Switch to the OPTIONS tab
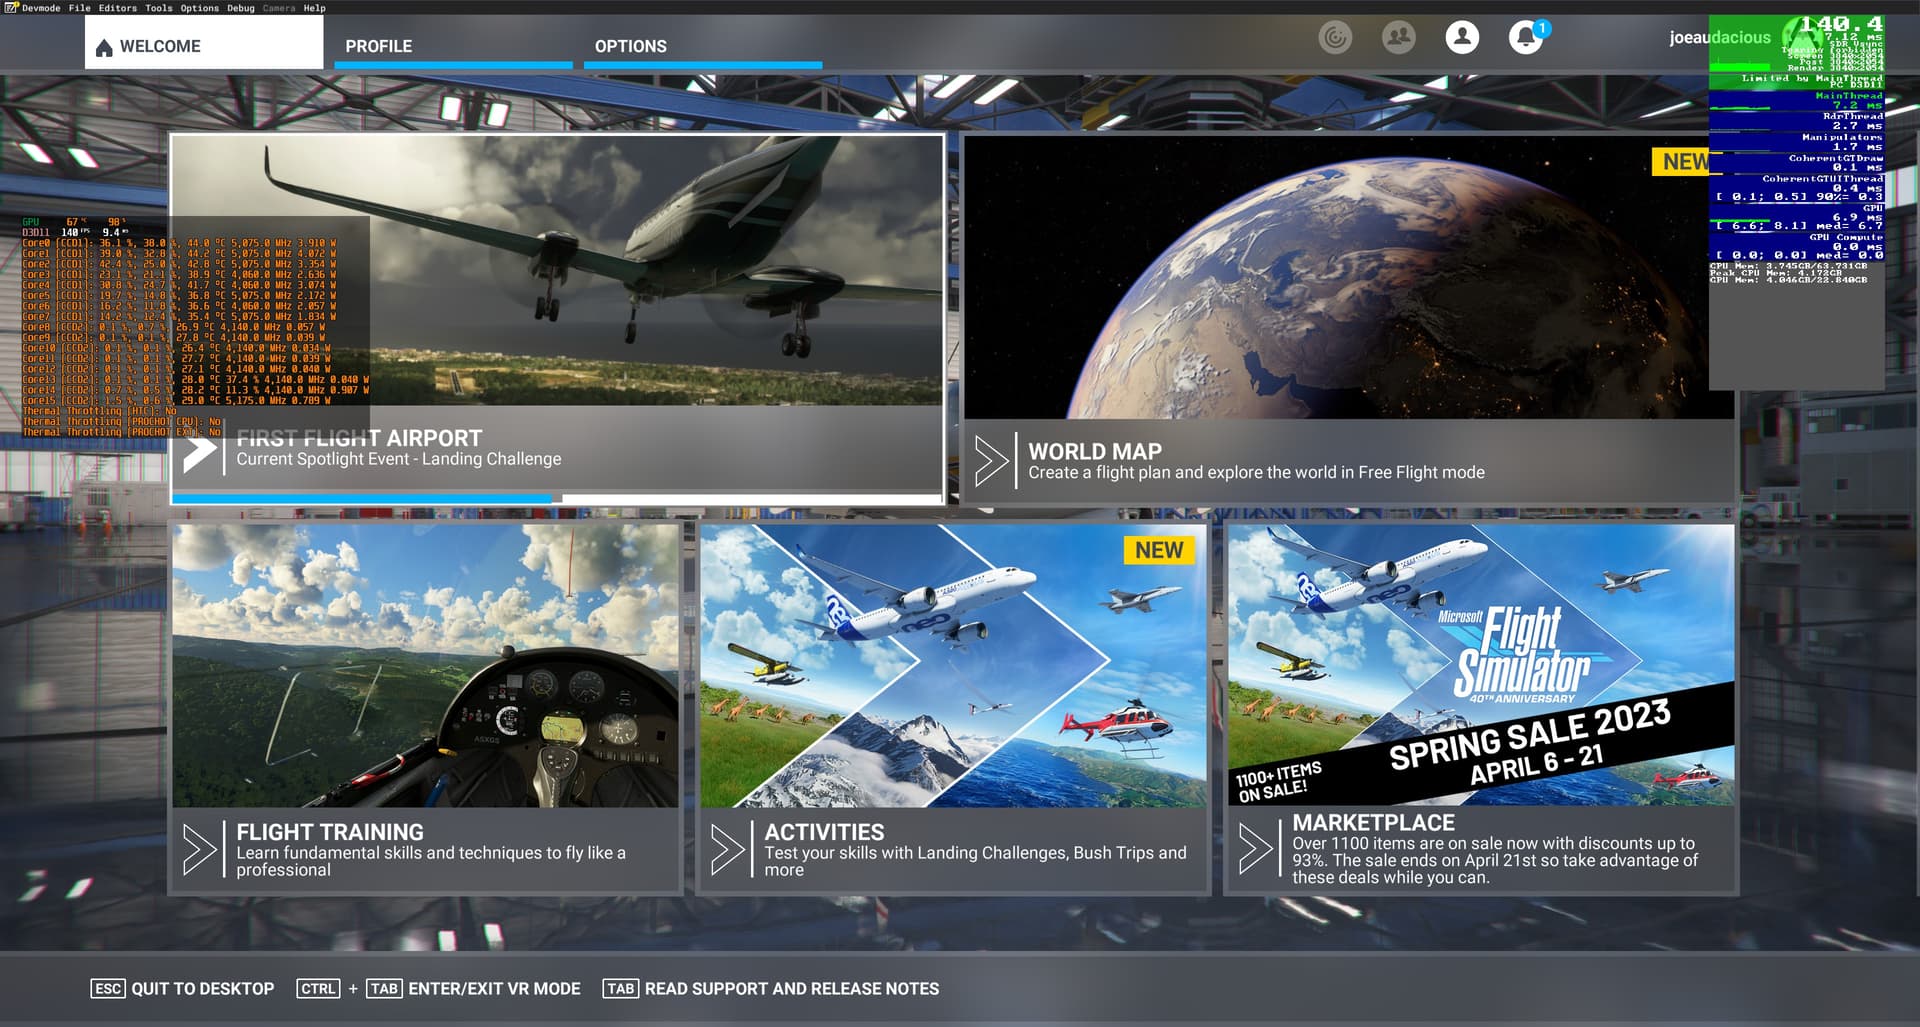The image size is (1920, 1027). [631, 46]
